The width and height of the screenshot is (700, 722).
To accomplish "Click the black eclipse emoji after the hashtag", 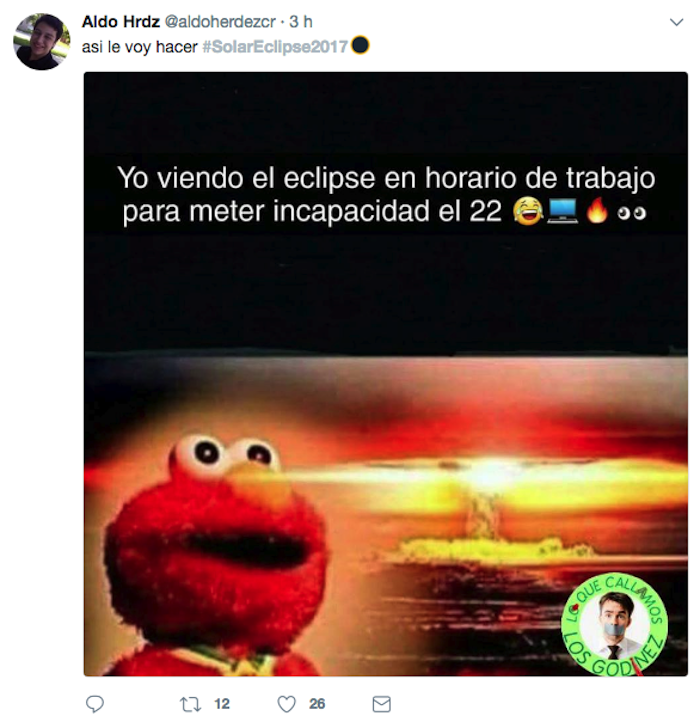I will tap(360, 46).
